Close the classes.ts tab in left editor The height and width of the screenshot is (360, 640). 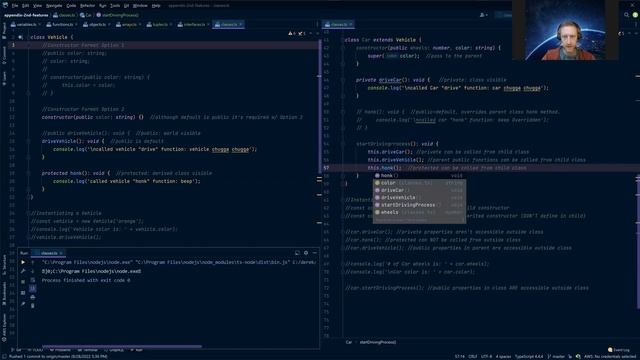coord(240,25)
